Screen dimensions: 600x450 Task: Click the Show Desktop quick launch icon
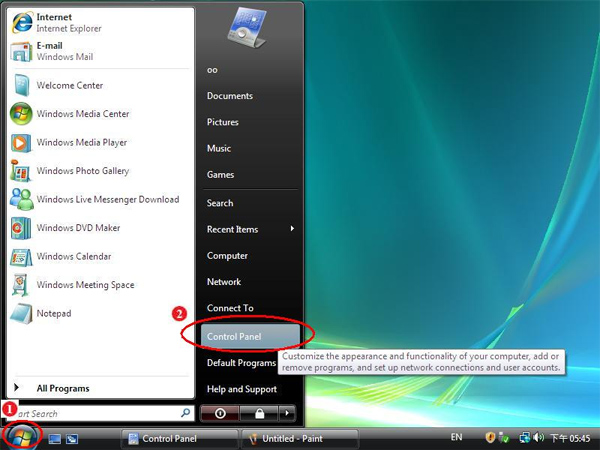point(54,439)
